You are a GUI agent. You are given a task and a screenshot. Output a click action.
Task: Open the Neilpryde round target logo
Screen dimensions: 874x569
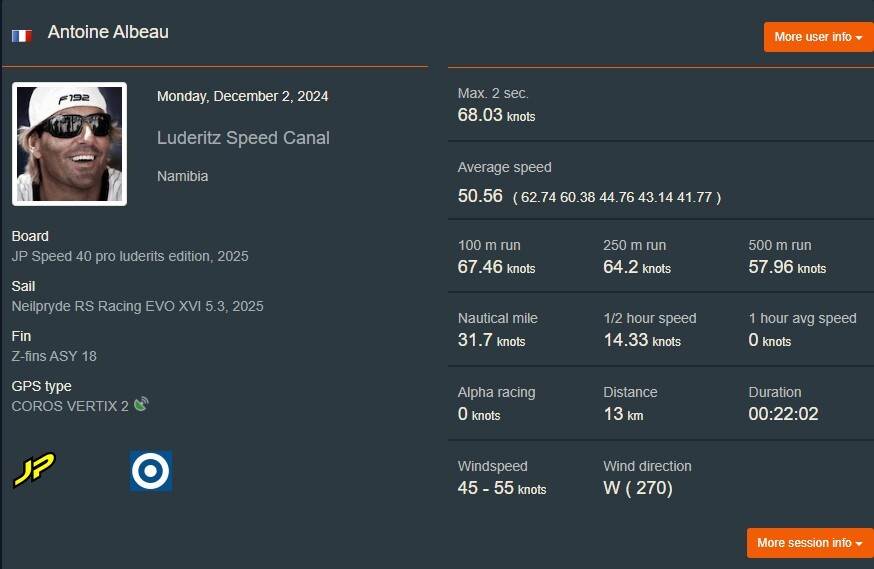click(151, 471)
